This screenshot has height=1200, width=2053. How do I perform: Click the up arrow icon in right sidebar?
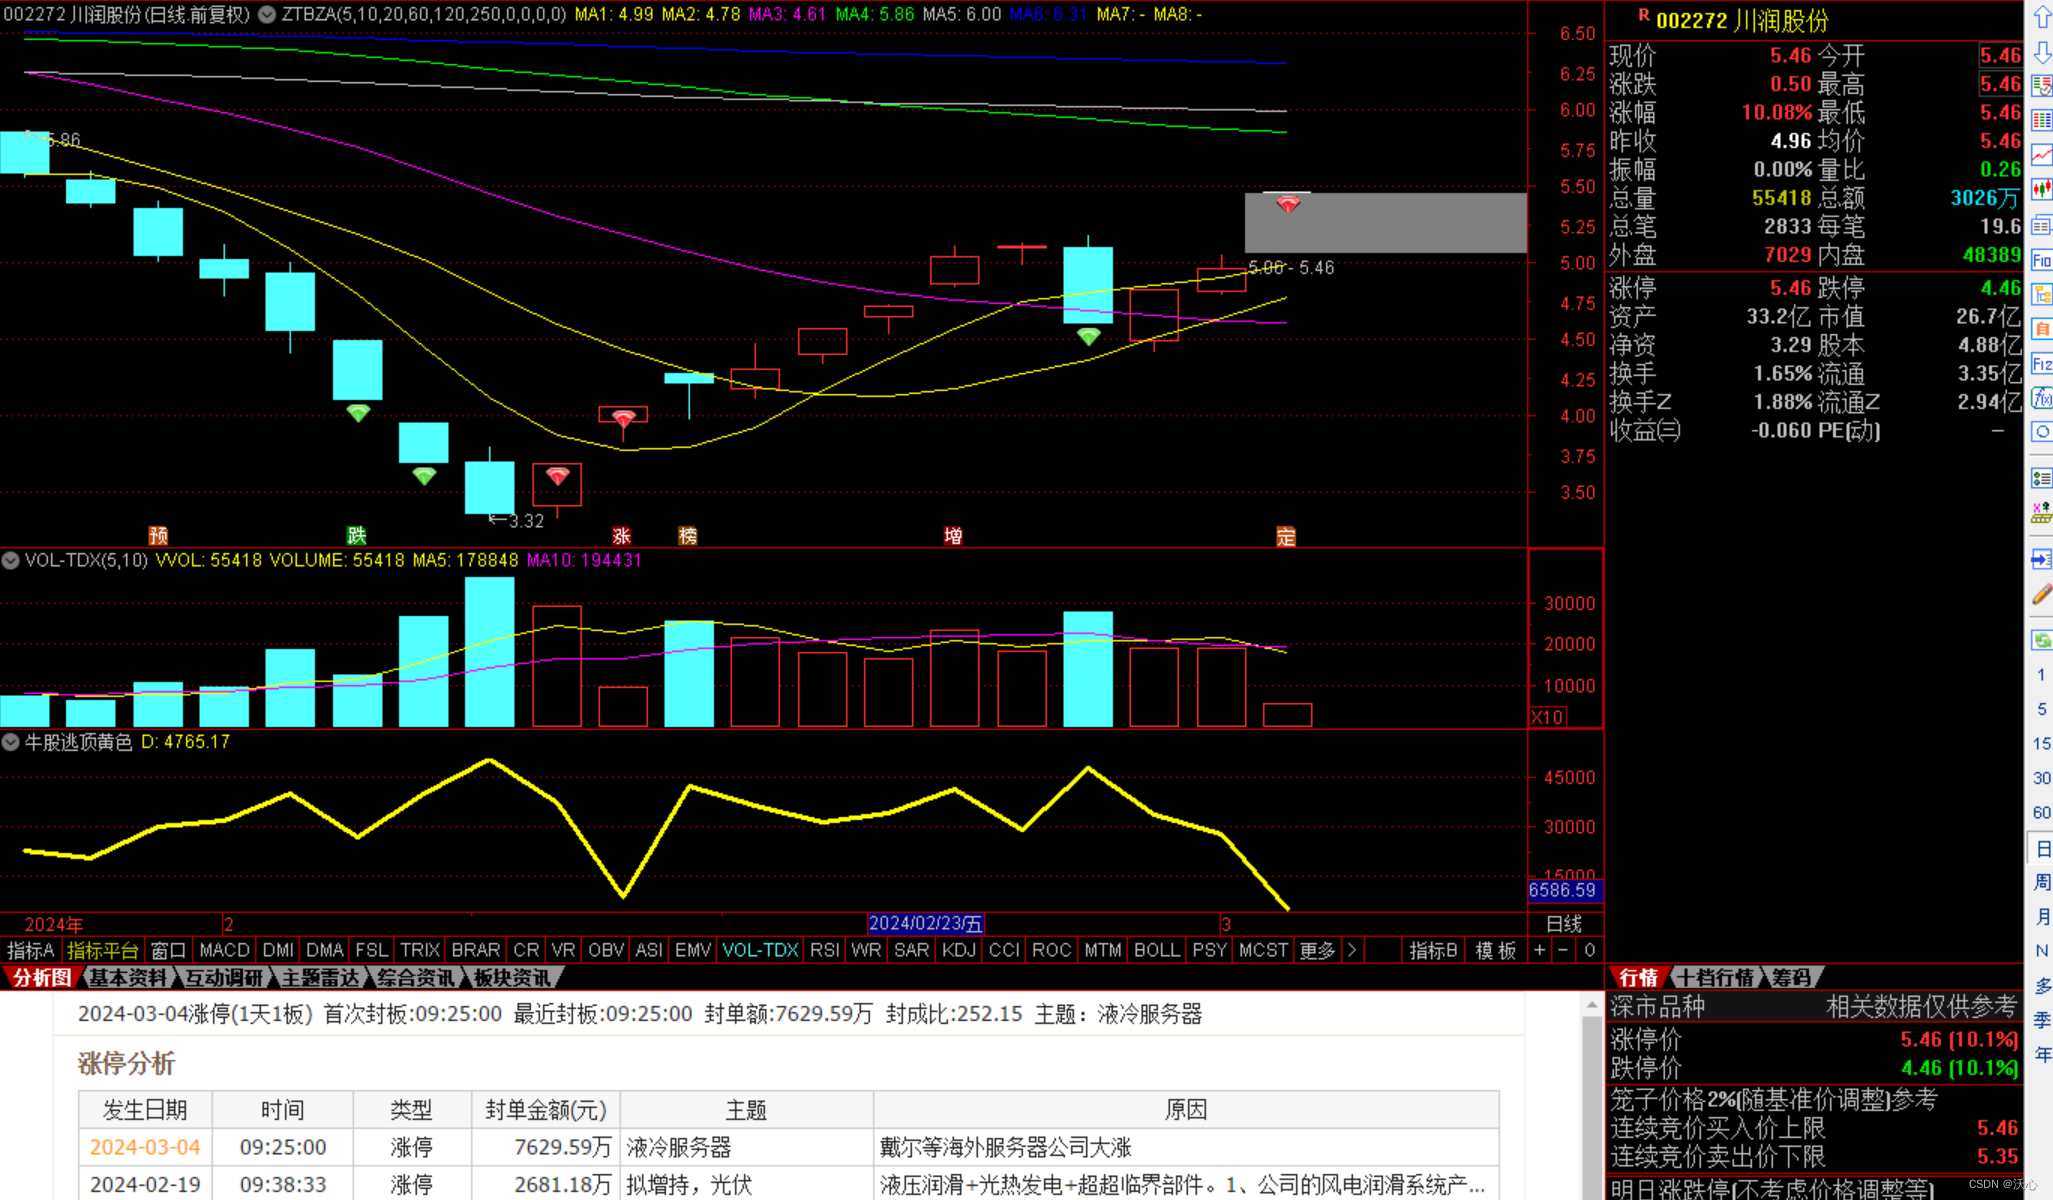[x=2041, y=17]
